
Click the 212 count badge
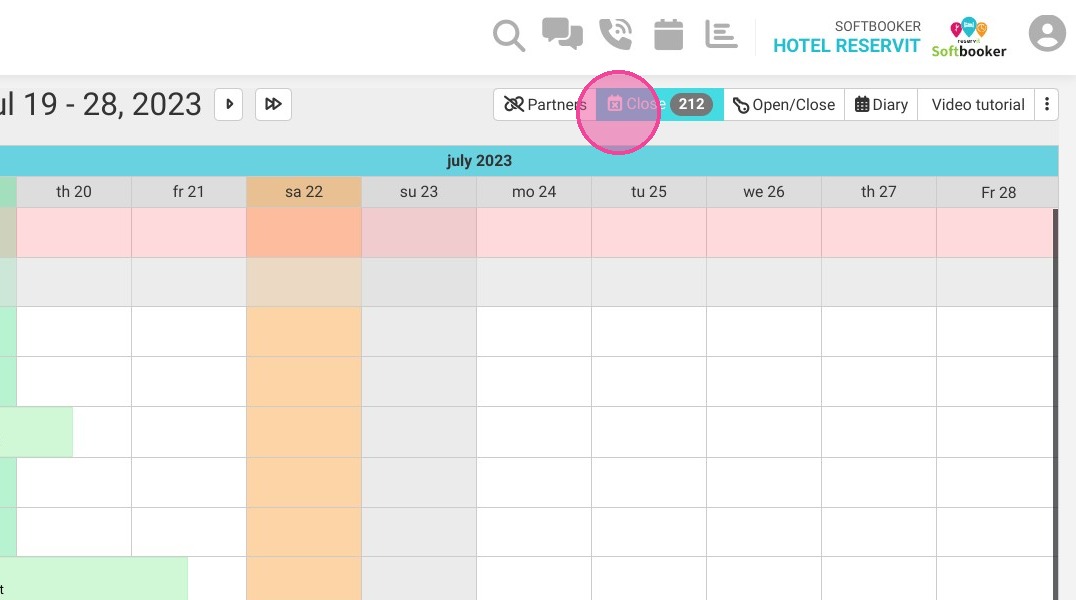click(x=691, y=104)
